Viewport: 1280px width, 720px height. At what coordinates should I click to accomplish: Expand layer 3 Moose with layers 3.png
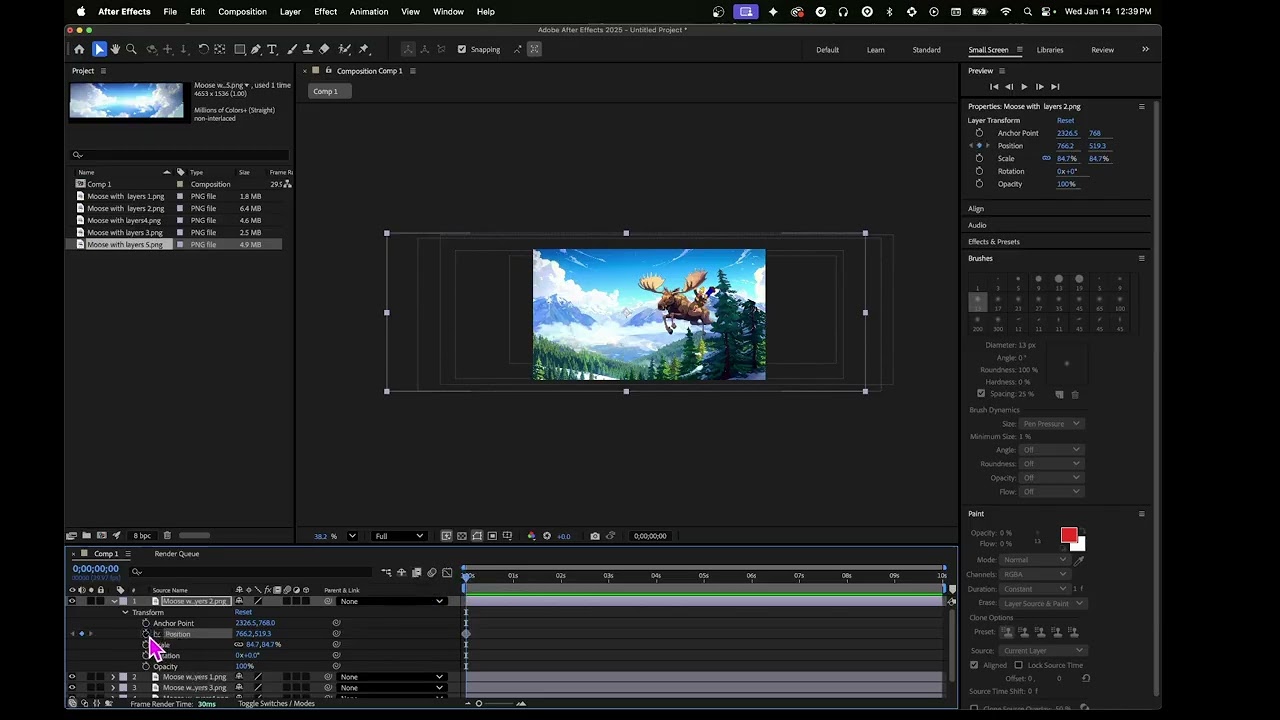[113, 688]
